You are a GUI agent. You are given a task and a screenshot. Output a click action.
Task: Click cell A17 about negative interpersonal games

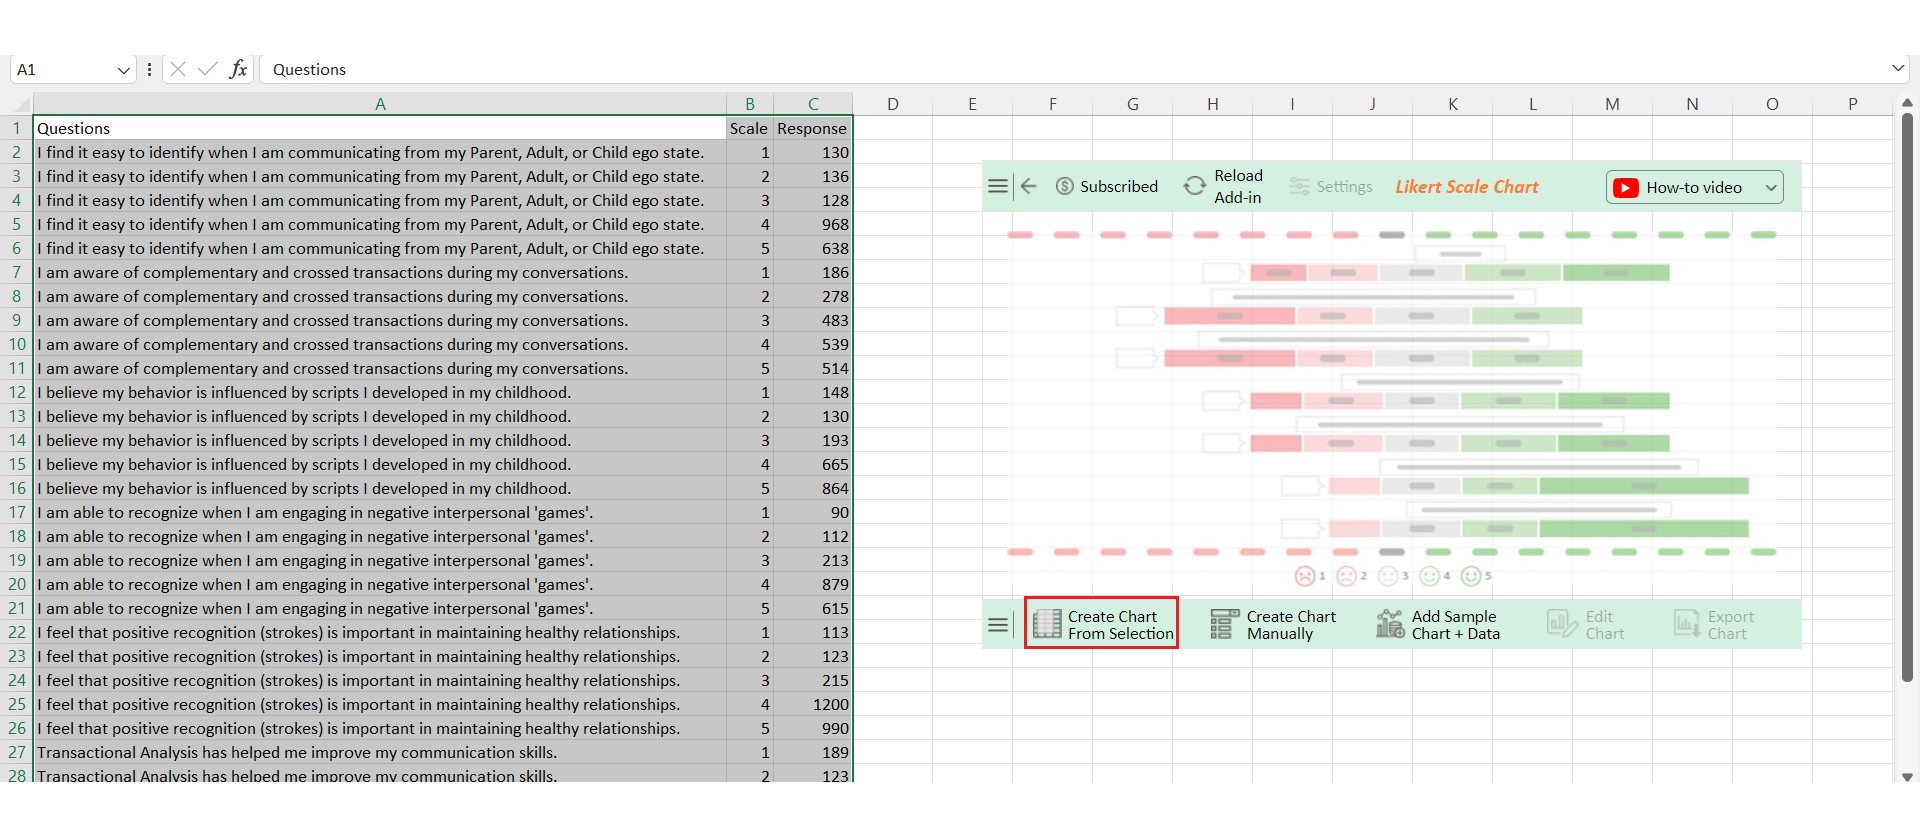pyautogui.click(x=380, y=512)
